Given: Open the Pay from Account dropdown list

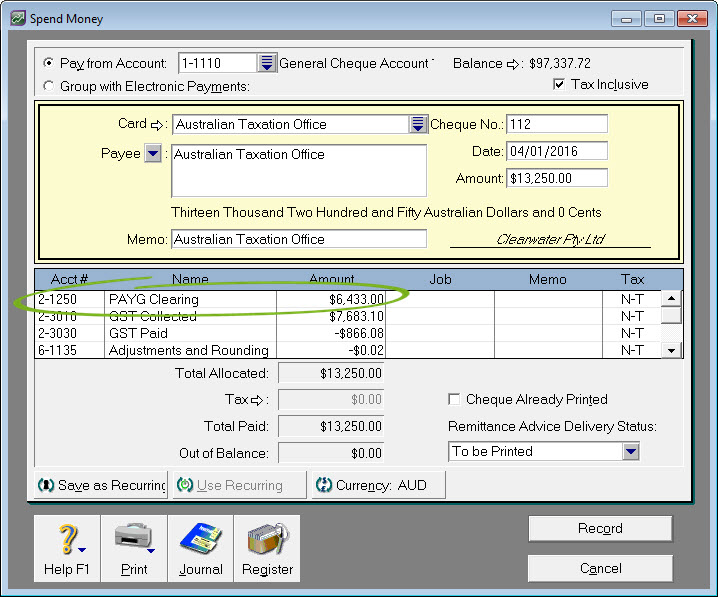Looking at the screenshot, I should (x=267, y=63).
